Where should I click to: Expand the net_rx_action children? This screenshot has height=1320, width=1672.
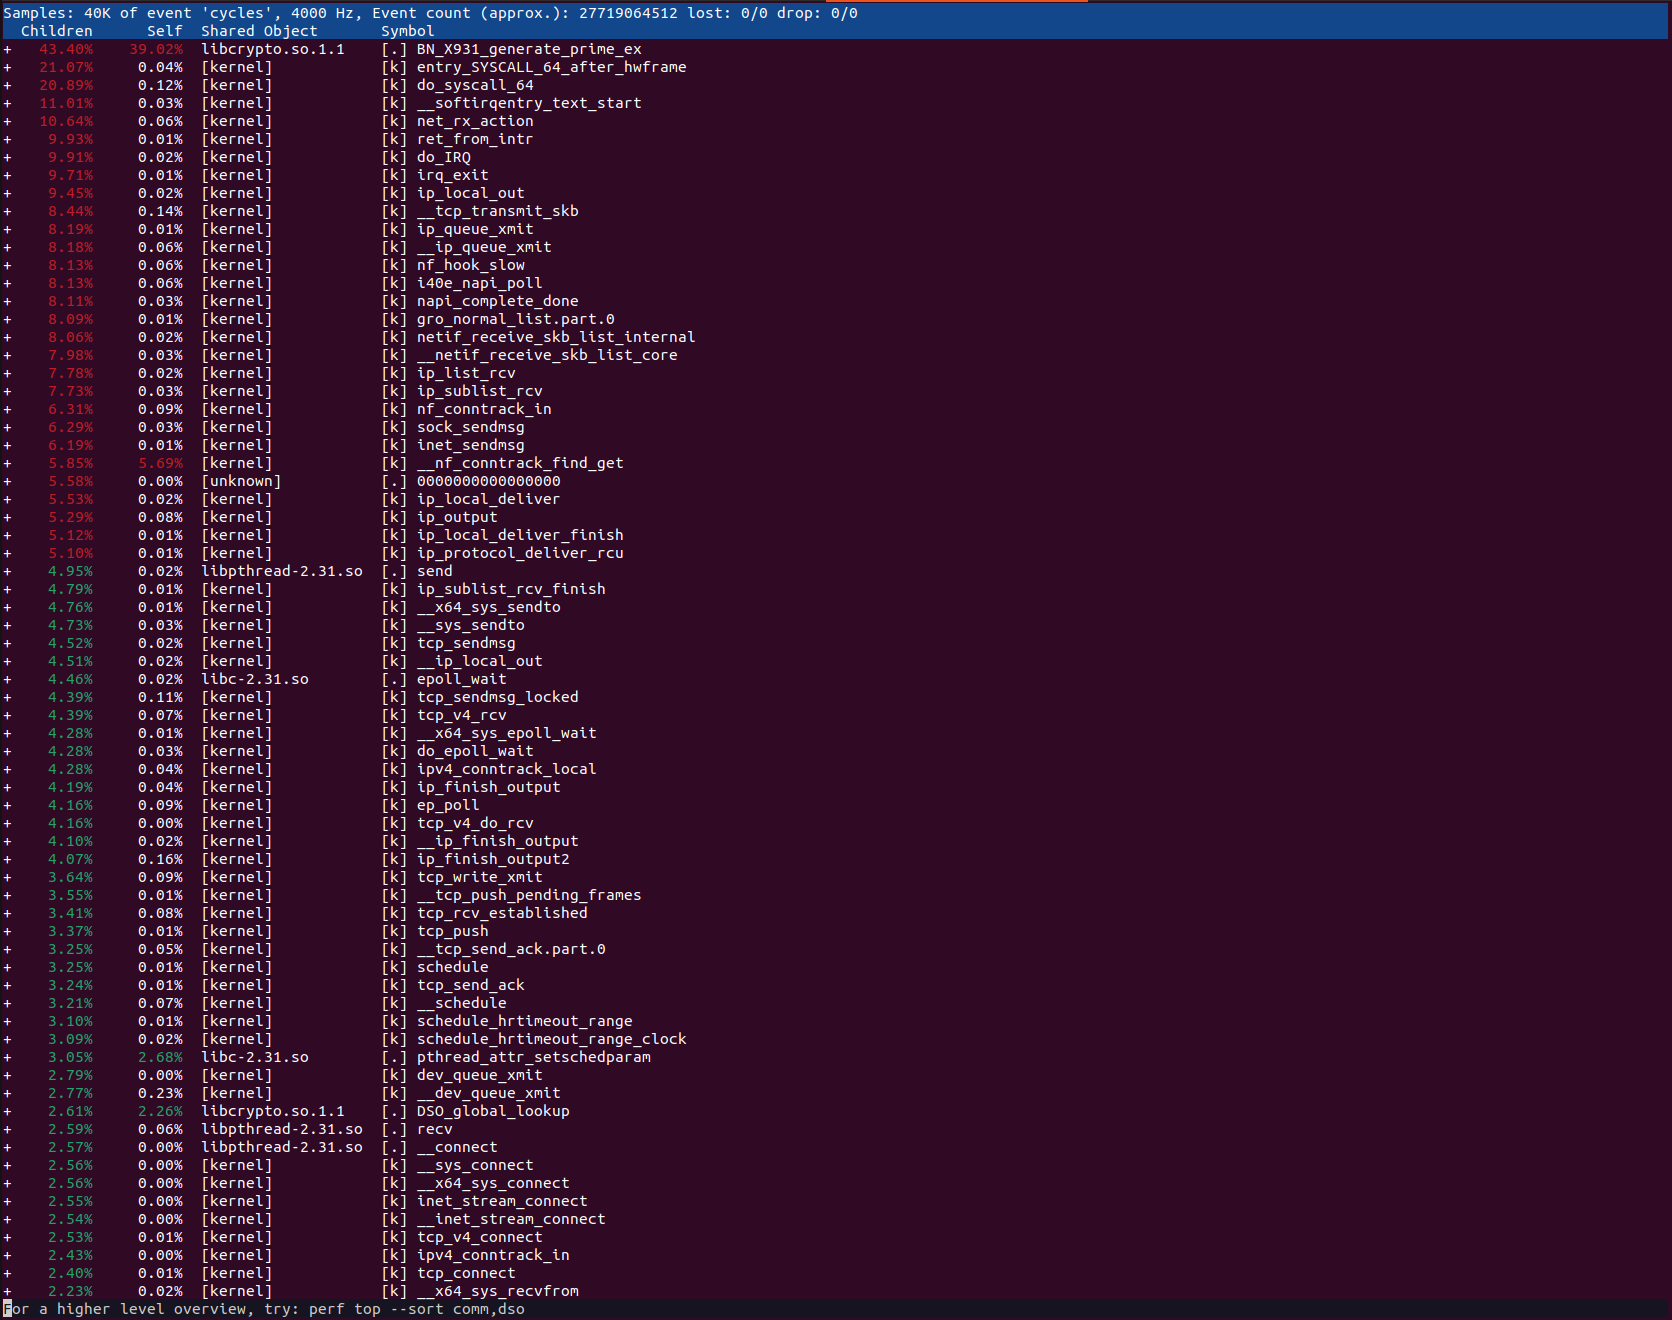coord(8,120)
